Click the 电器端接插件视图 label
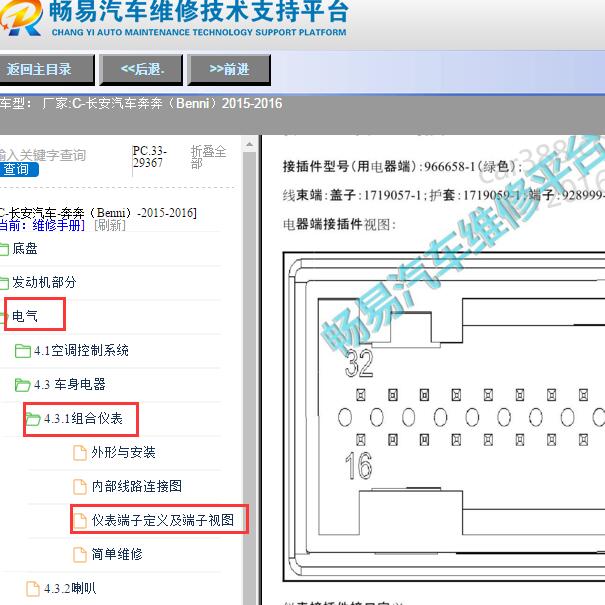The height and width of the screenshot is (605, 605). coord(340,224)
